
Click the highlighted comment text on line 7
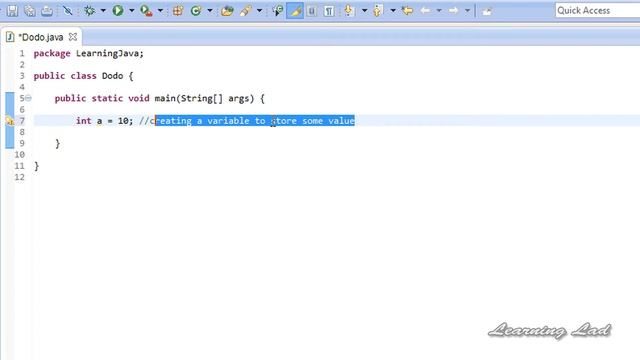tap(255, 121)
